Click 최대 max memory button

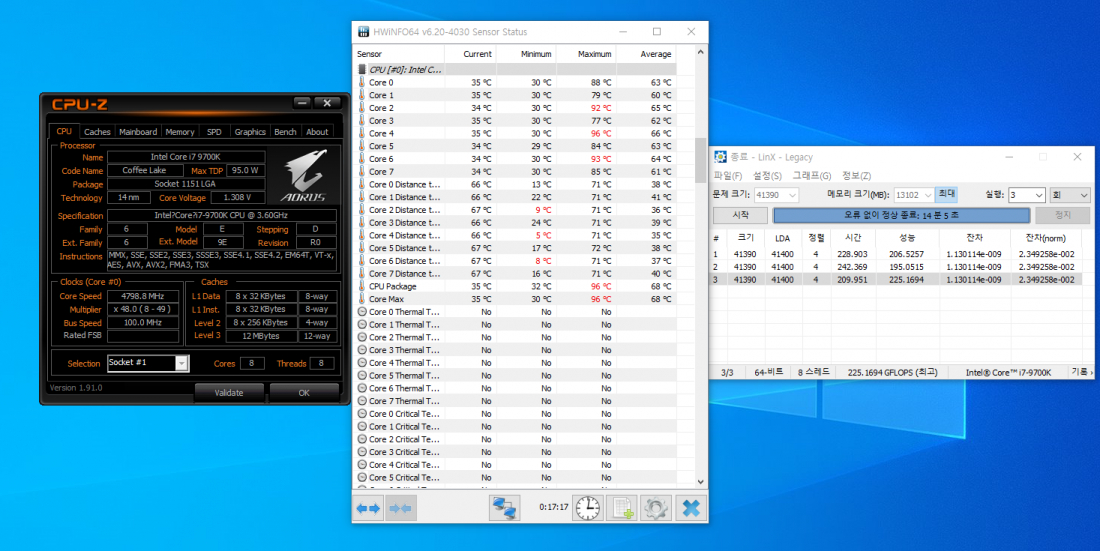(x=946, y=194)
